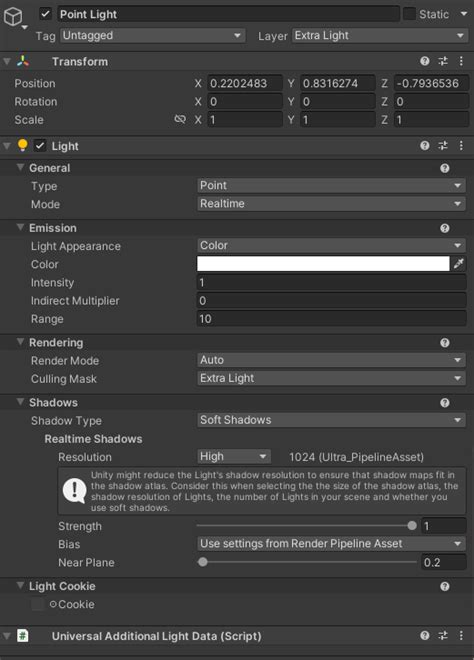Image resolution: width=474 pixels, height=660 pixels.
Task: Open Universal Additional Light Data presets icon
Action: [443, 636]
